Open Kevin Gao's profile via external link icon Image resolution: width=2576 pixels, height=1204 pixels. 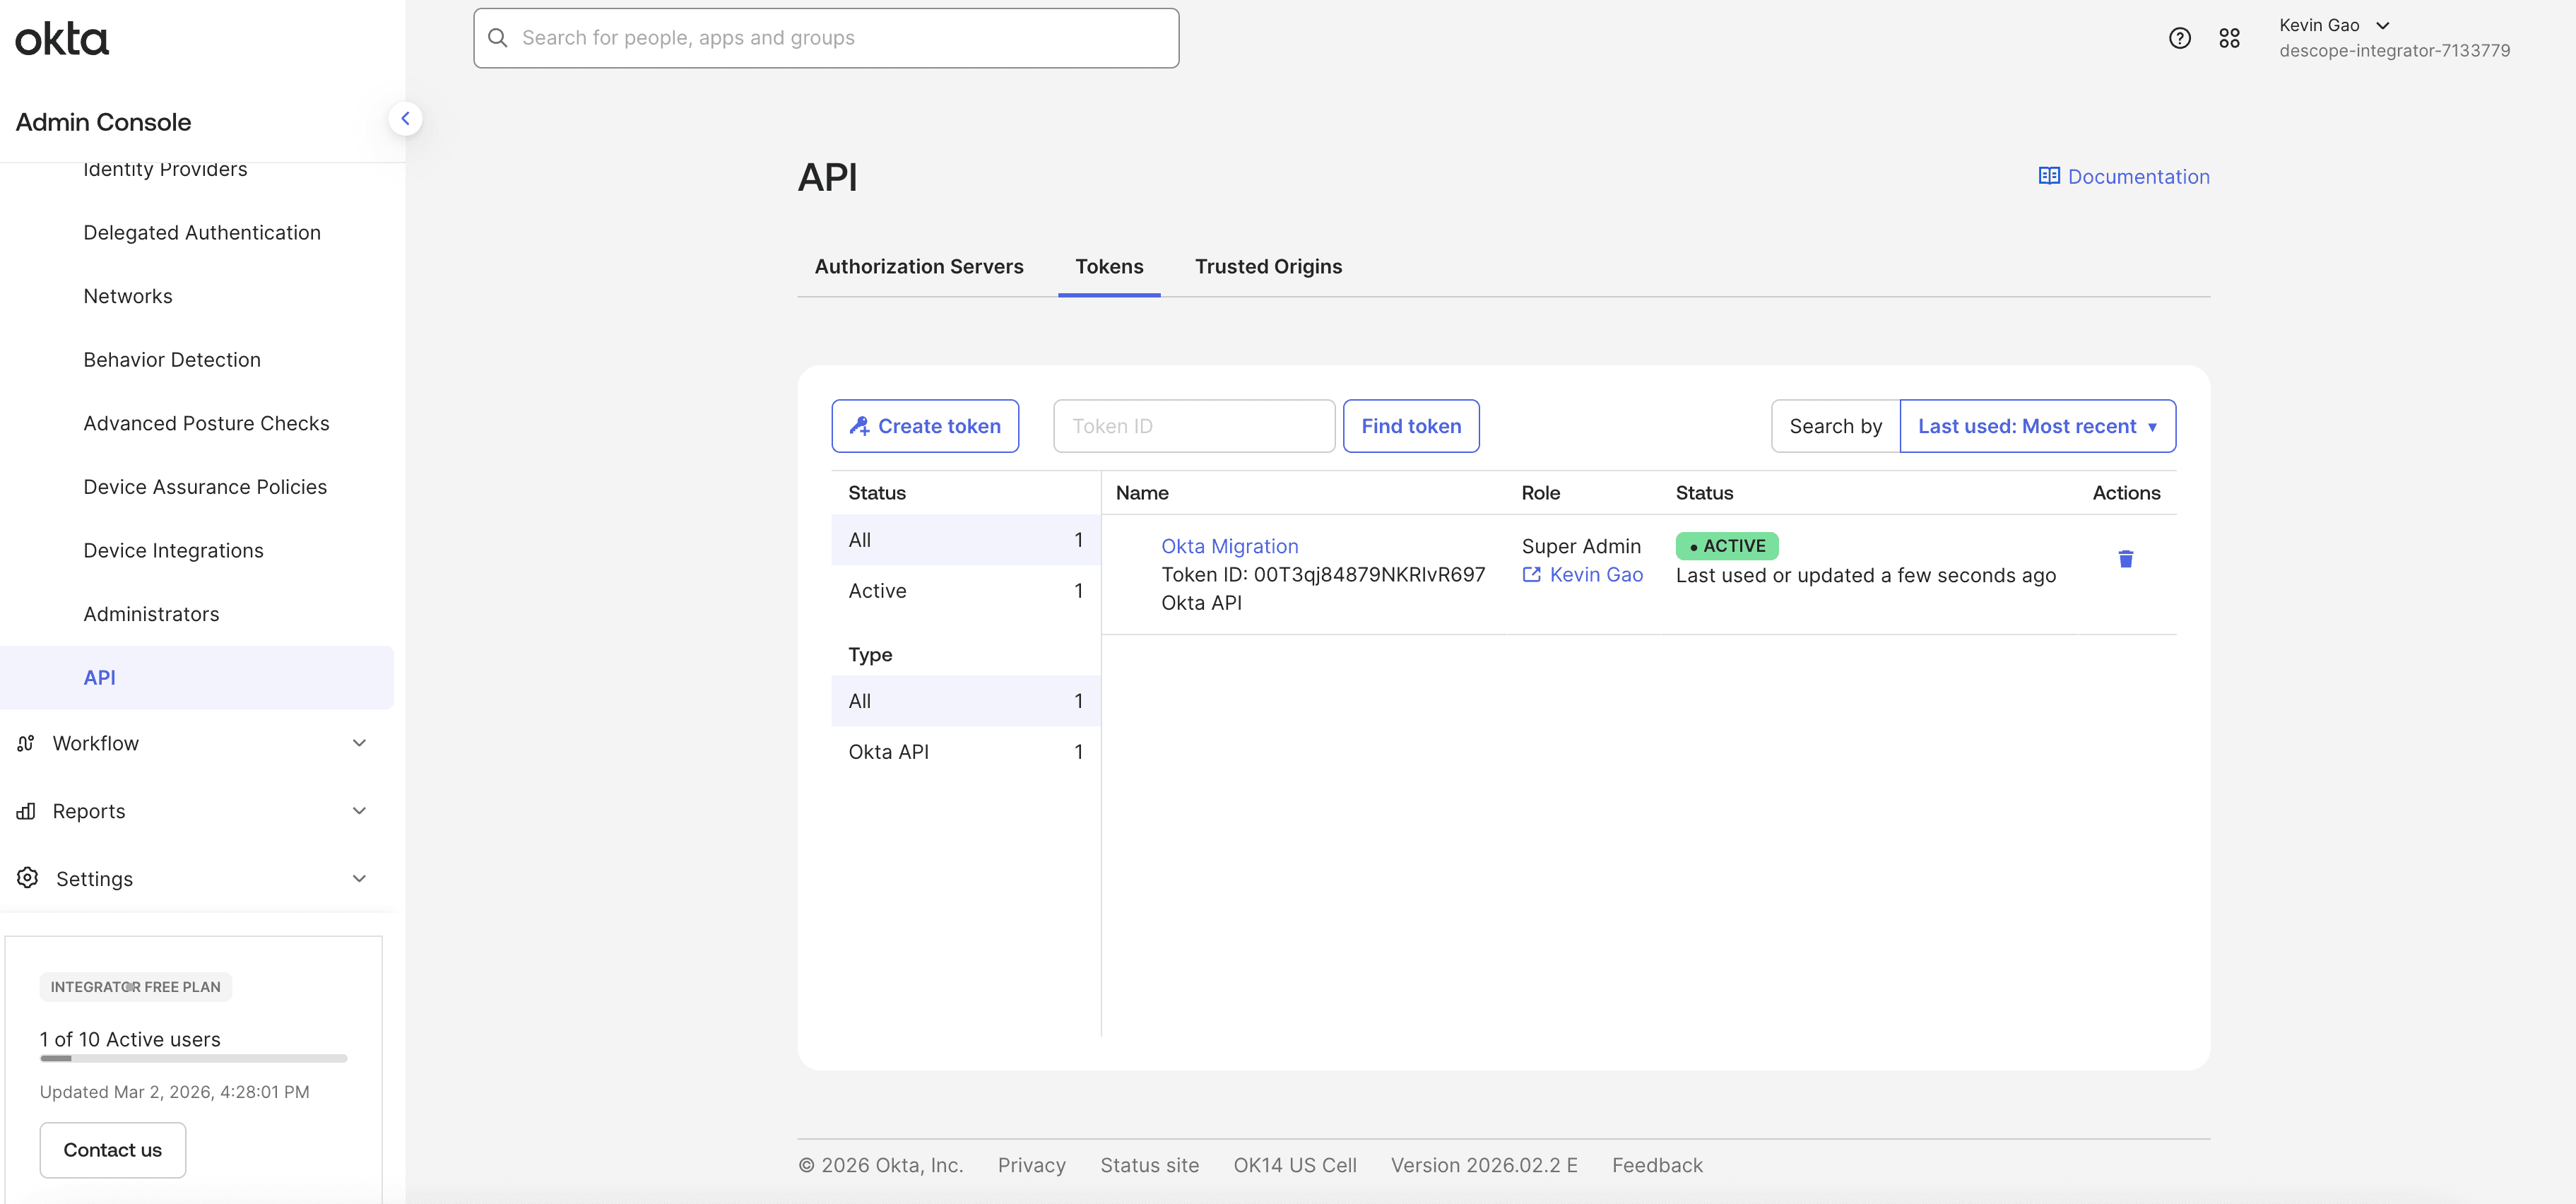pyautogui.click(x=1533, y=575)
